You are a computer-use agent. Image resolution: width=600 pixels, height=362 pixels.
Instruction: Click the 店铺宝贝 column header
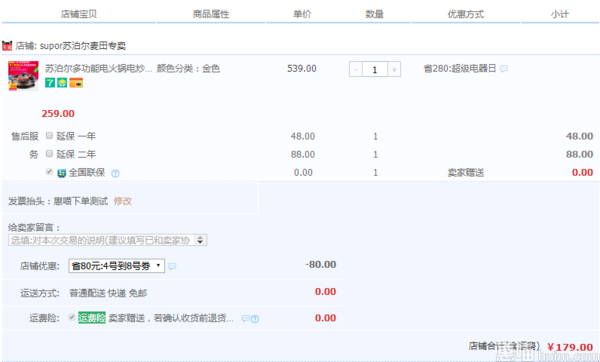pyautogui.click(x=79, y=14)
